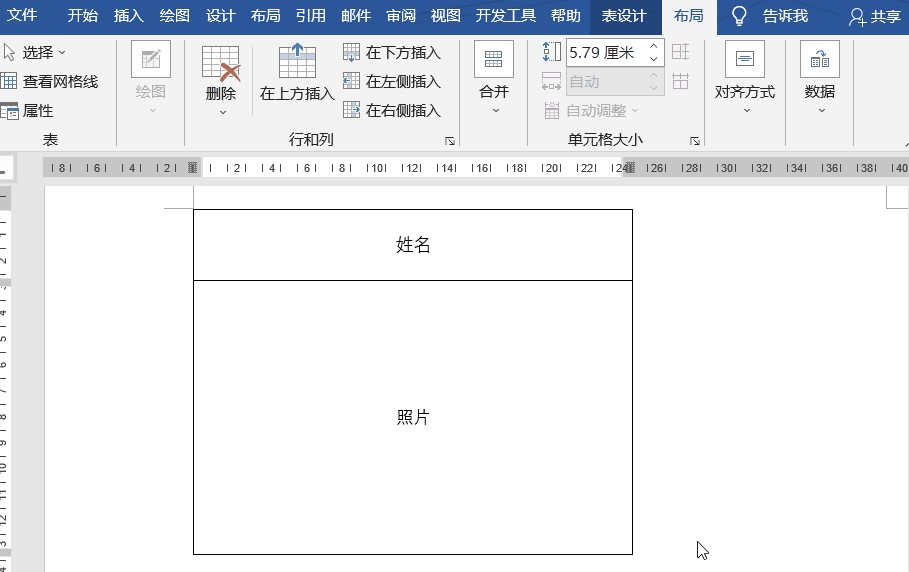Screen dimensions: 909x572
Task: Click the 共享 share button
Action: (875, 17)
